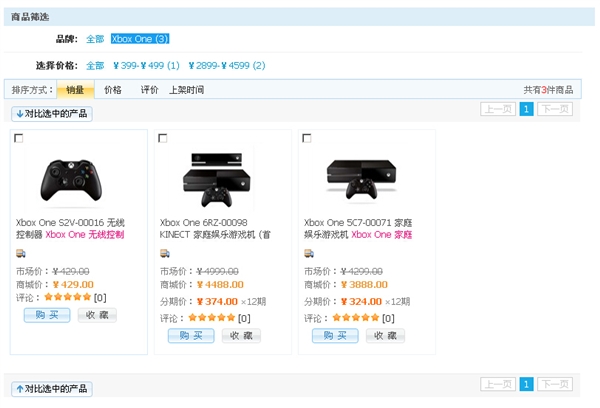The image size is (600, 408).
Task: Sort products by 上架时间
Action: click(186, 90)
